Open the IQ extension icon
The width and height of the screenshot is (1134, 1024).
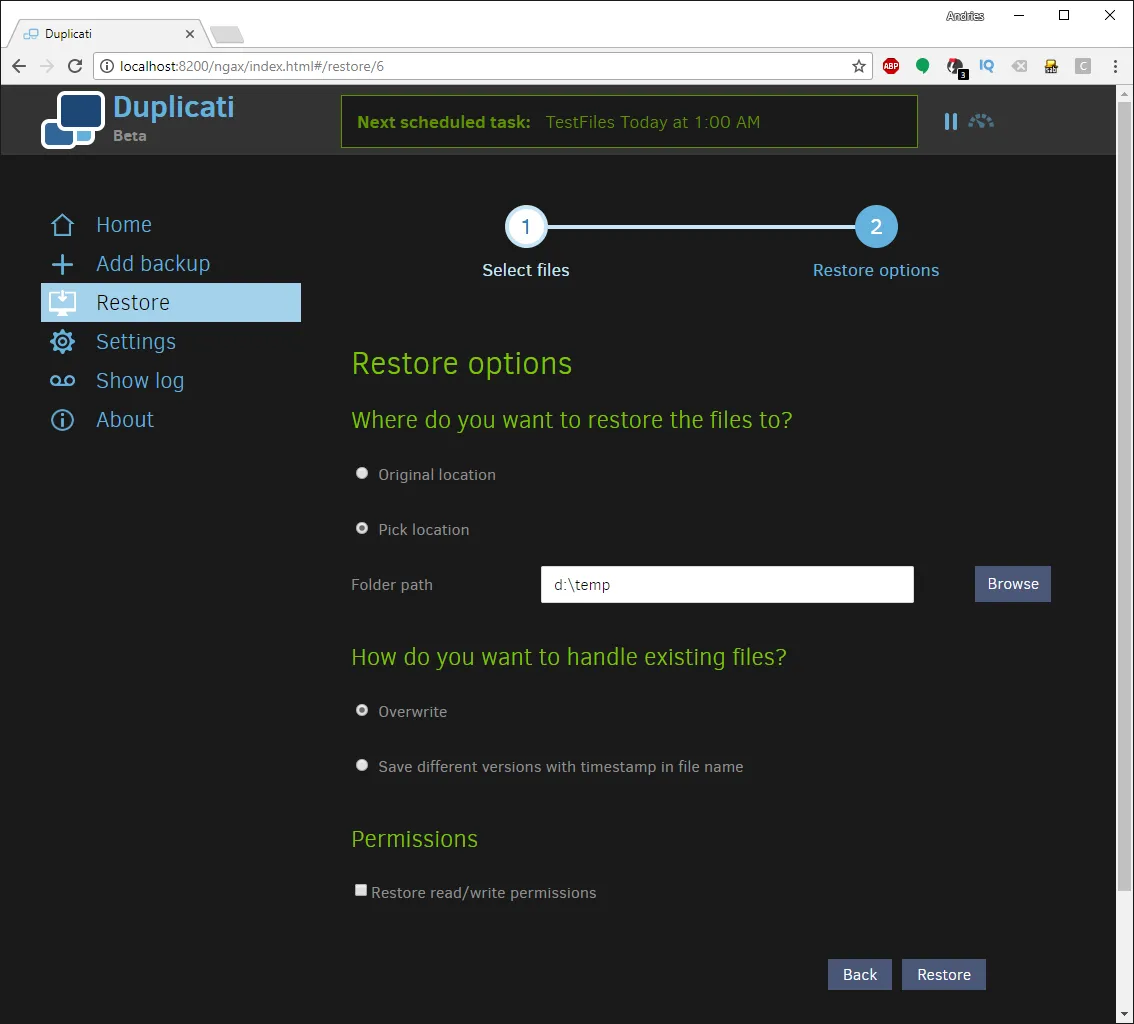[986, 67]
